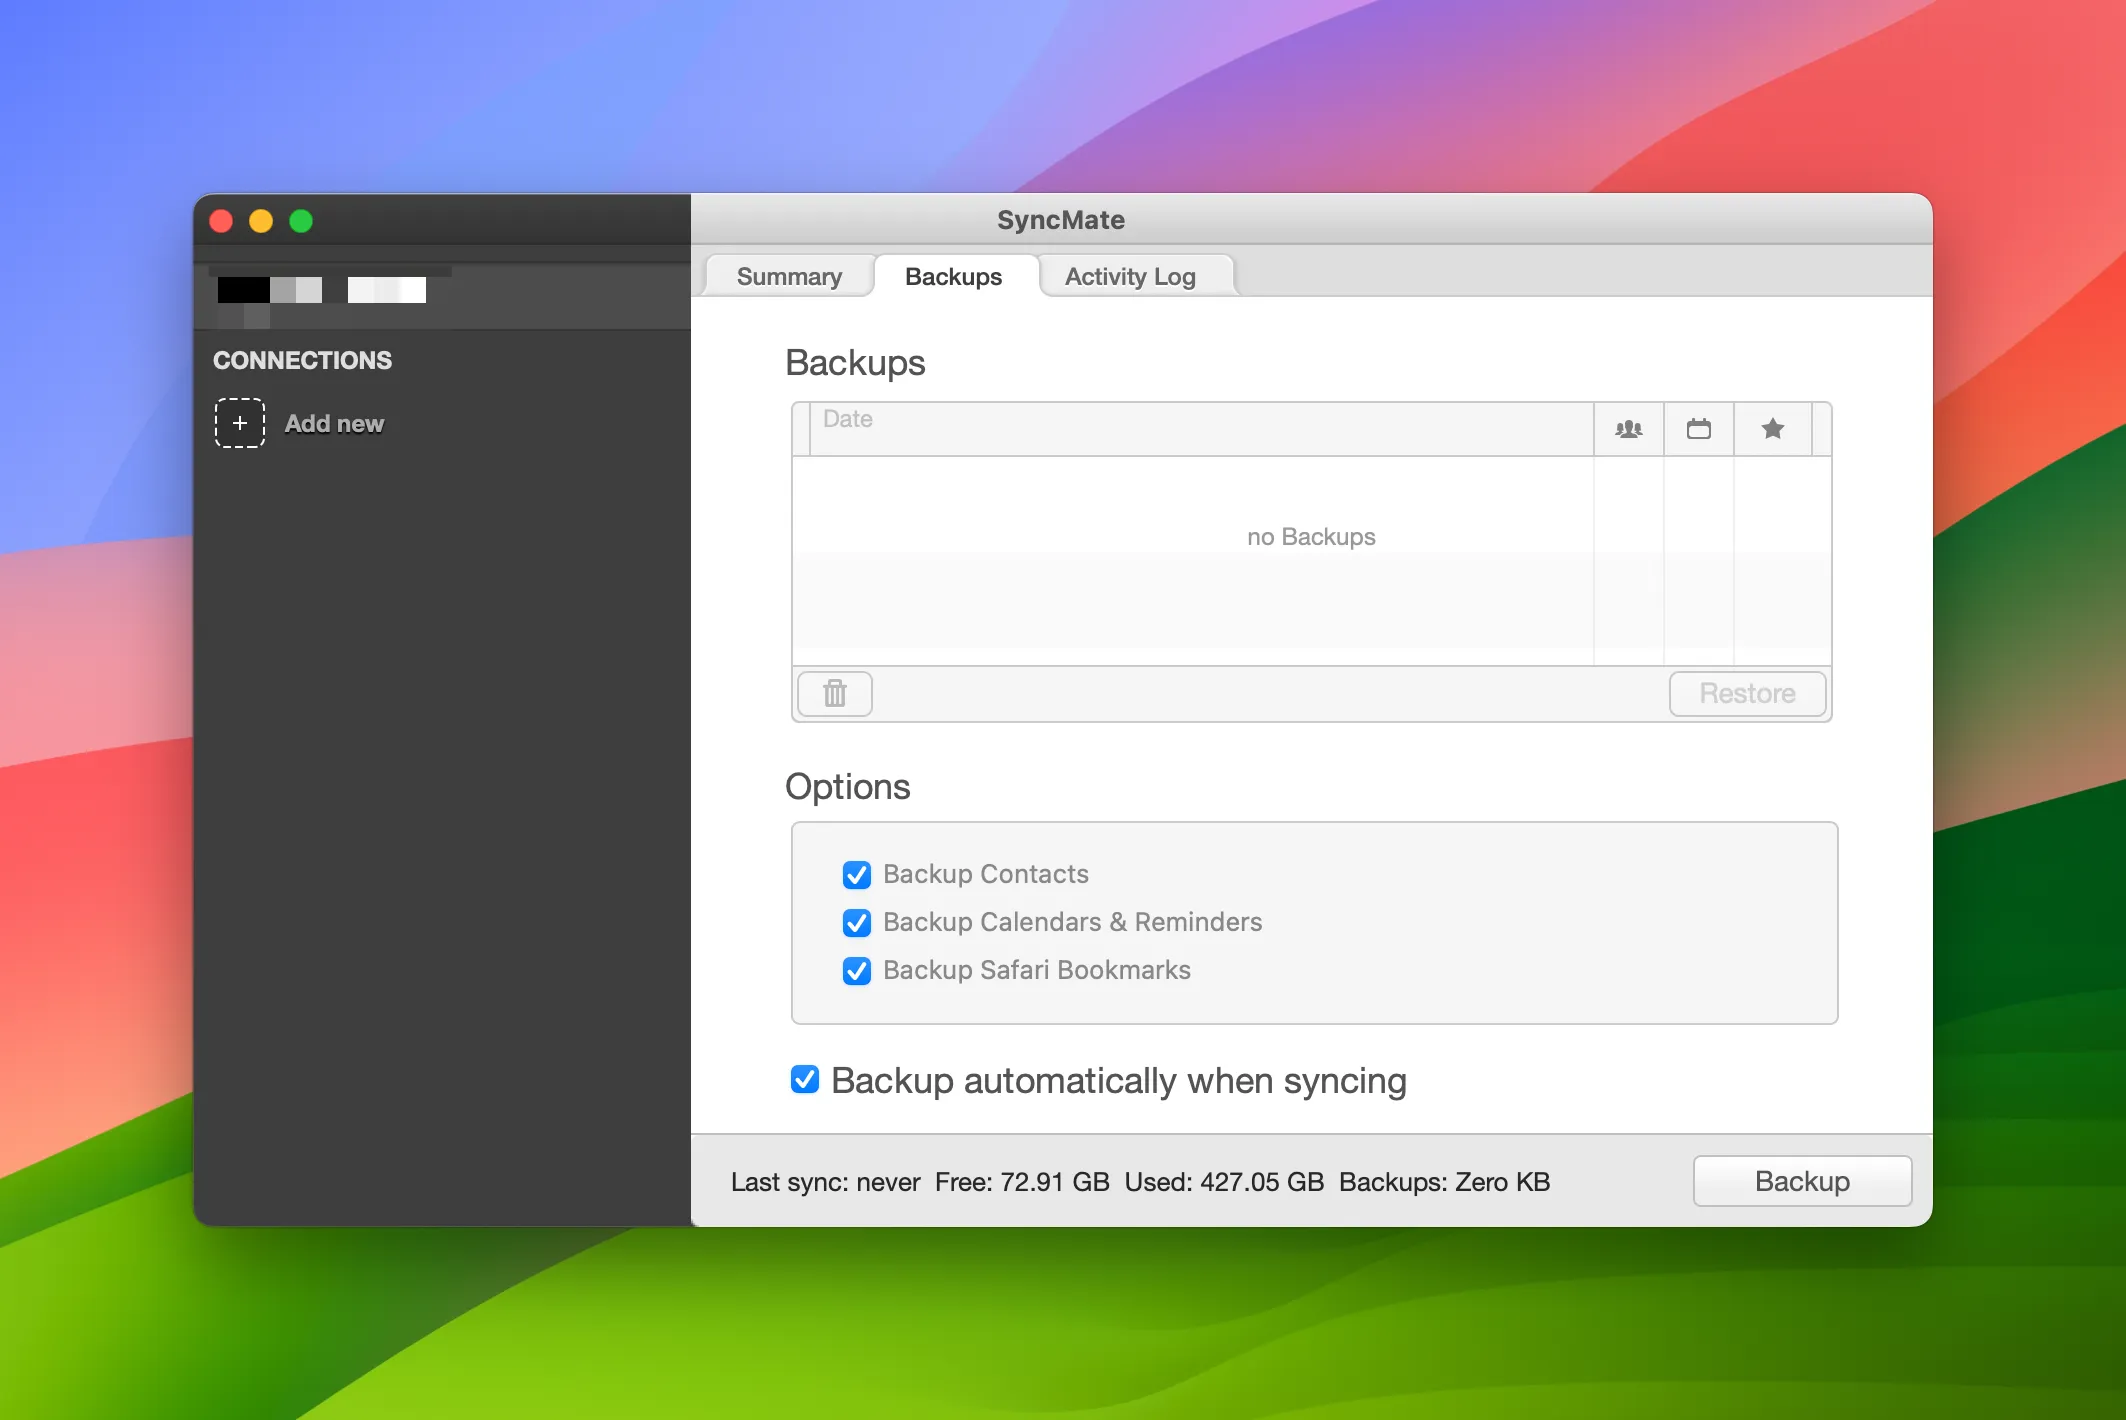Click 'Last sync: never' status text
2126x1420 pixels.
click(x=825, y=1182)
